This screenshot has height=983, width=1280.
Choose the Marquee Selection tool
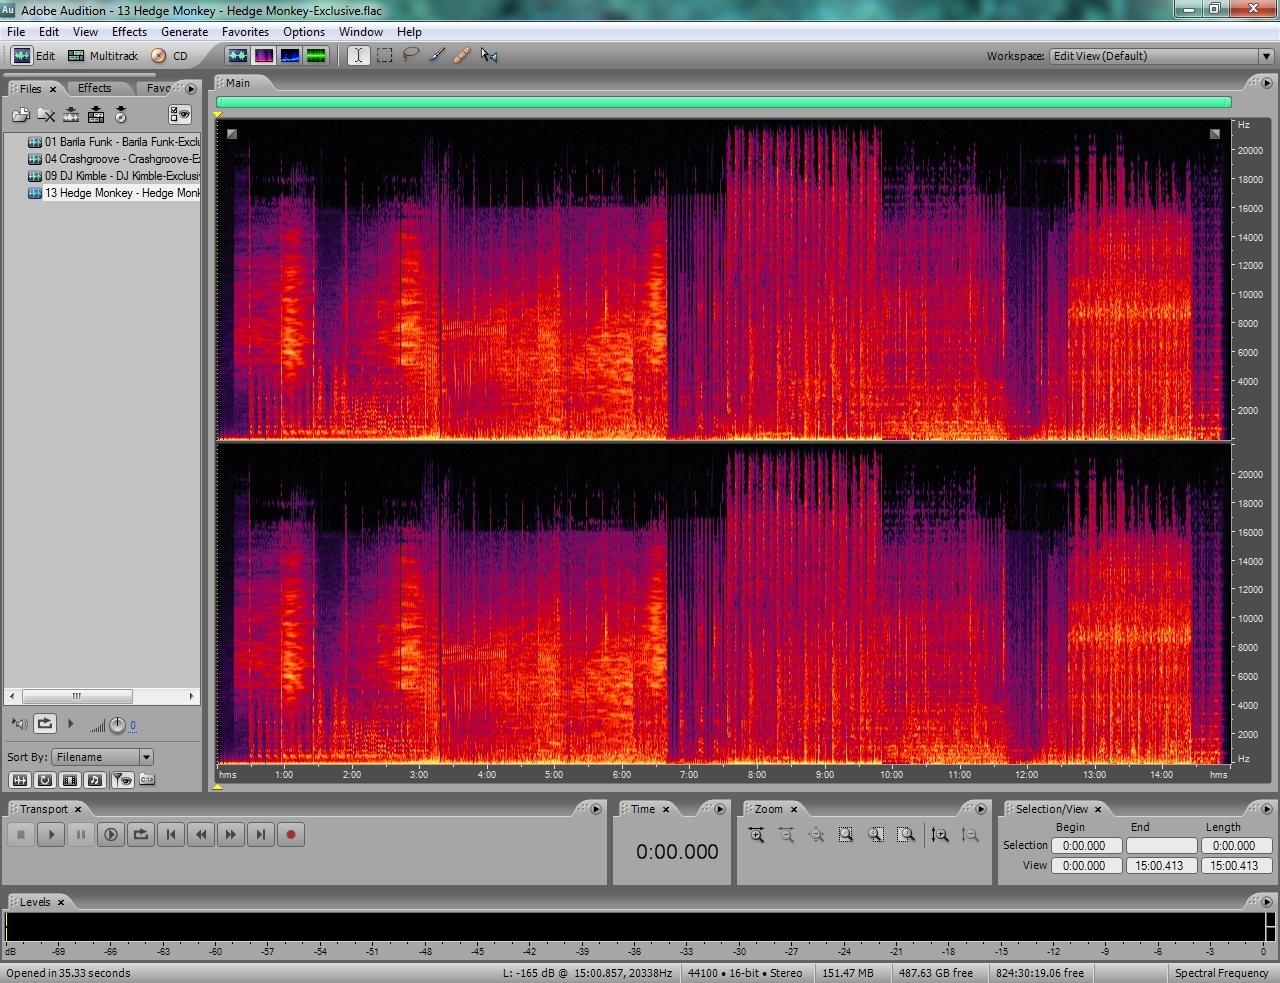click(x=385, y=56)
